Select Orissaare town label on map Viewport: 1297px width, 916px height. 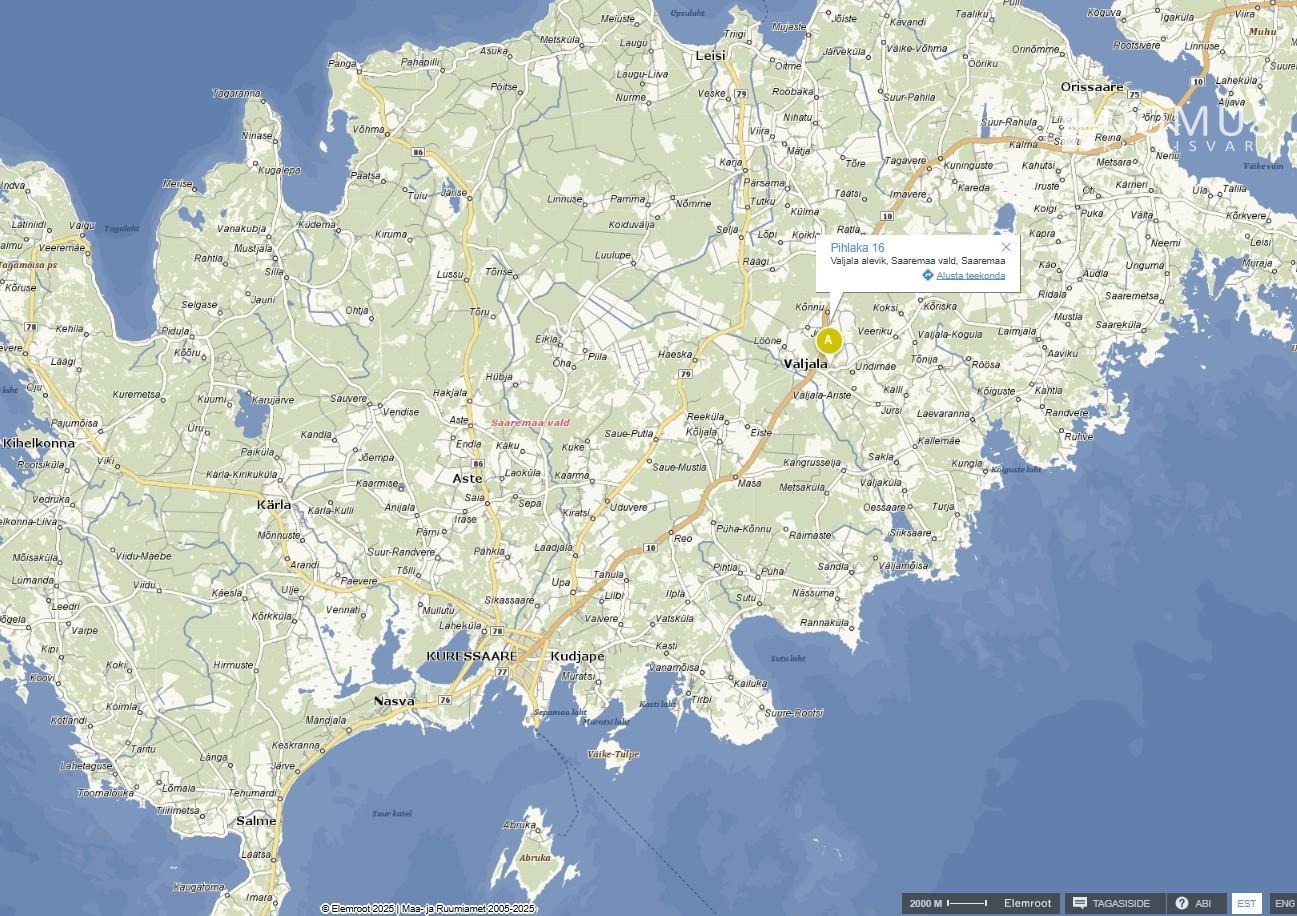click(x=1092, y=87)
